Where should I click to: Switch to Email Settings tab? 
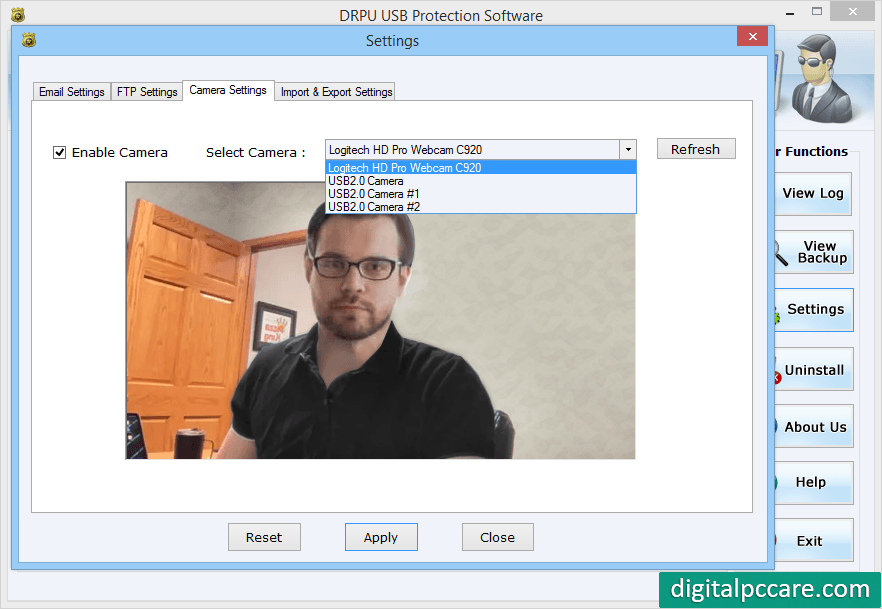click(71, 92)
